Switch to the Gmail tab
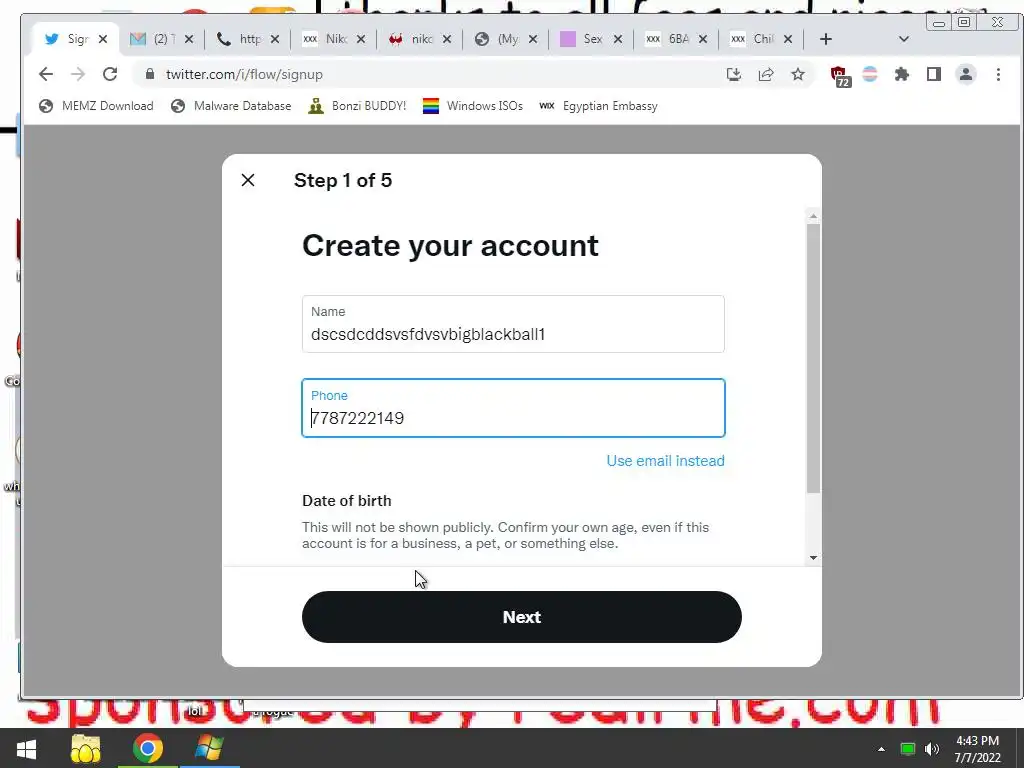 coord(161,39)
